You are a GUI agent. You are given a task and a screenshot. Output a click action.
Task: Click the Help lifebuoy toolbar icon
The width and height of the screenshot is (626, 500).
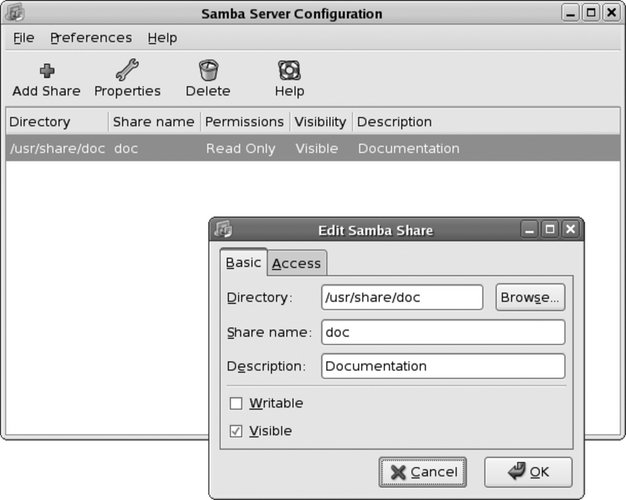tap(289, 70)
